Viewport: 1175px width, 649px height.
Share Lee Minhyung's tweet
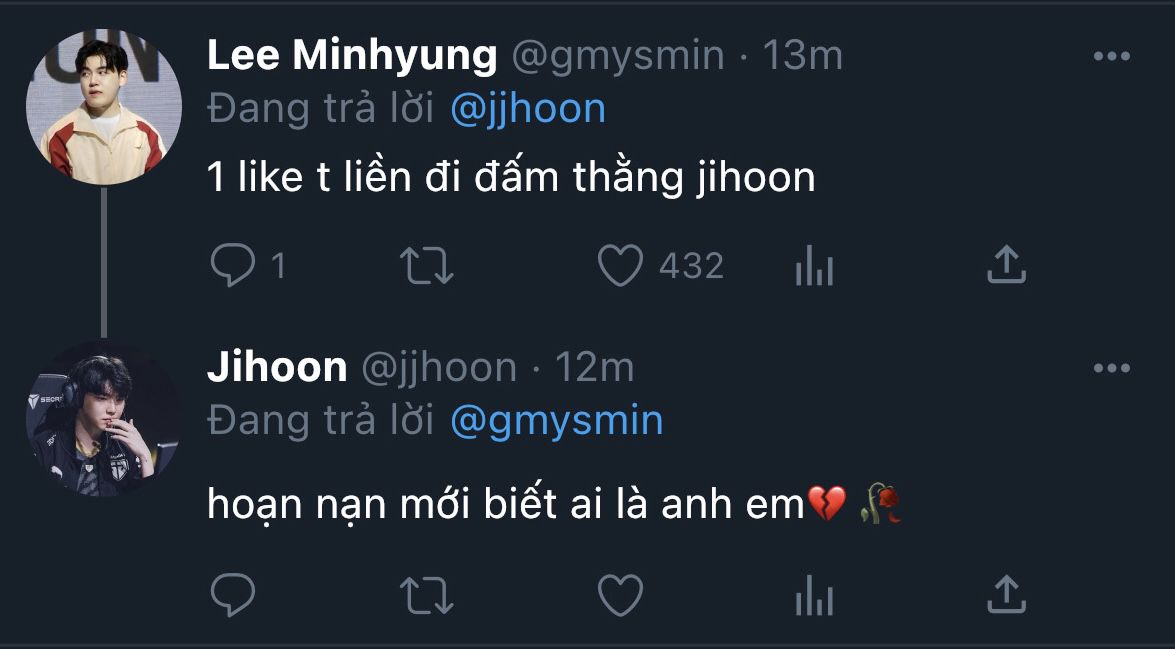tap(1006, 265)
